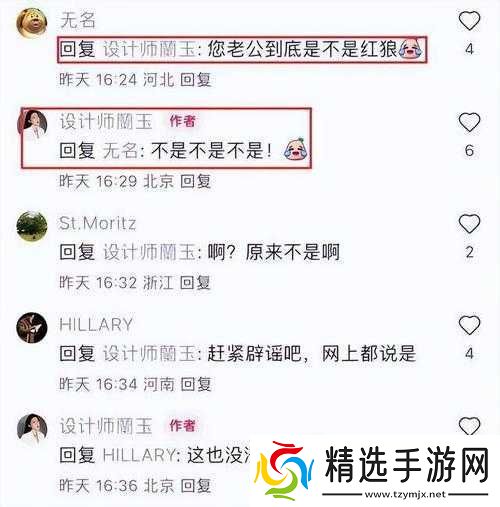This screenshot has width=500, height=507.
Task: Open the www.tzymjx.net watermark link
Action: pyautogui.click(x=405, y=494)
